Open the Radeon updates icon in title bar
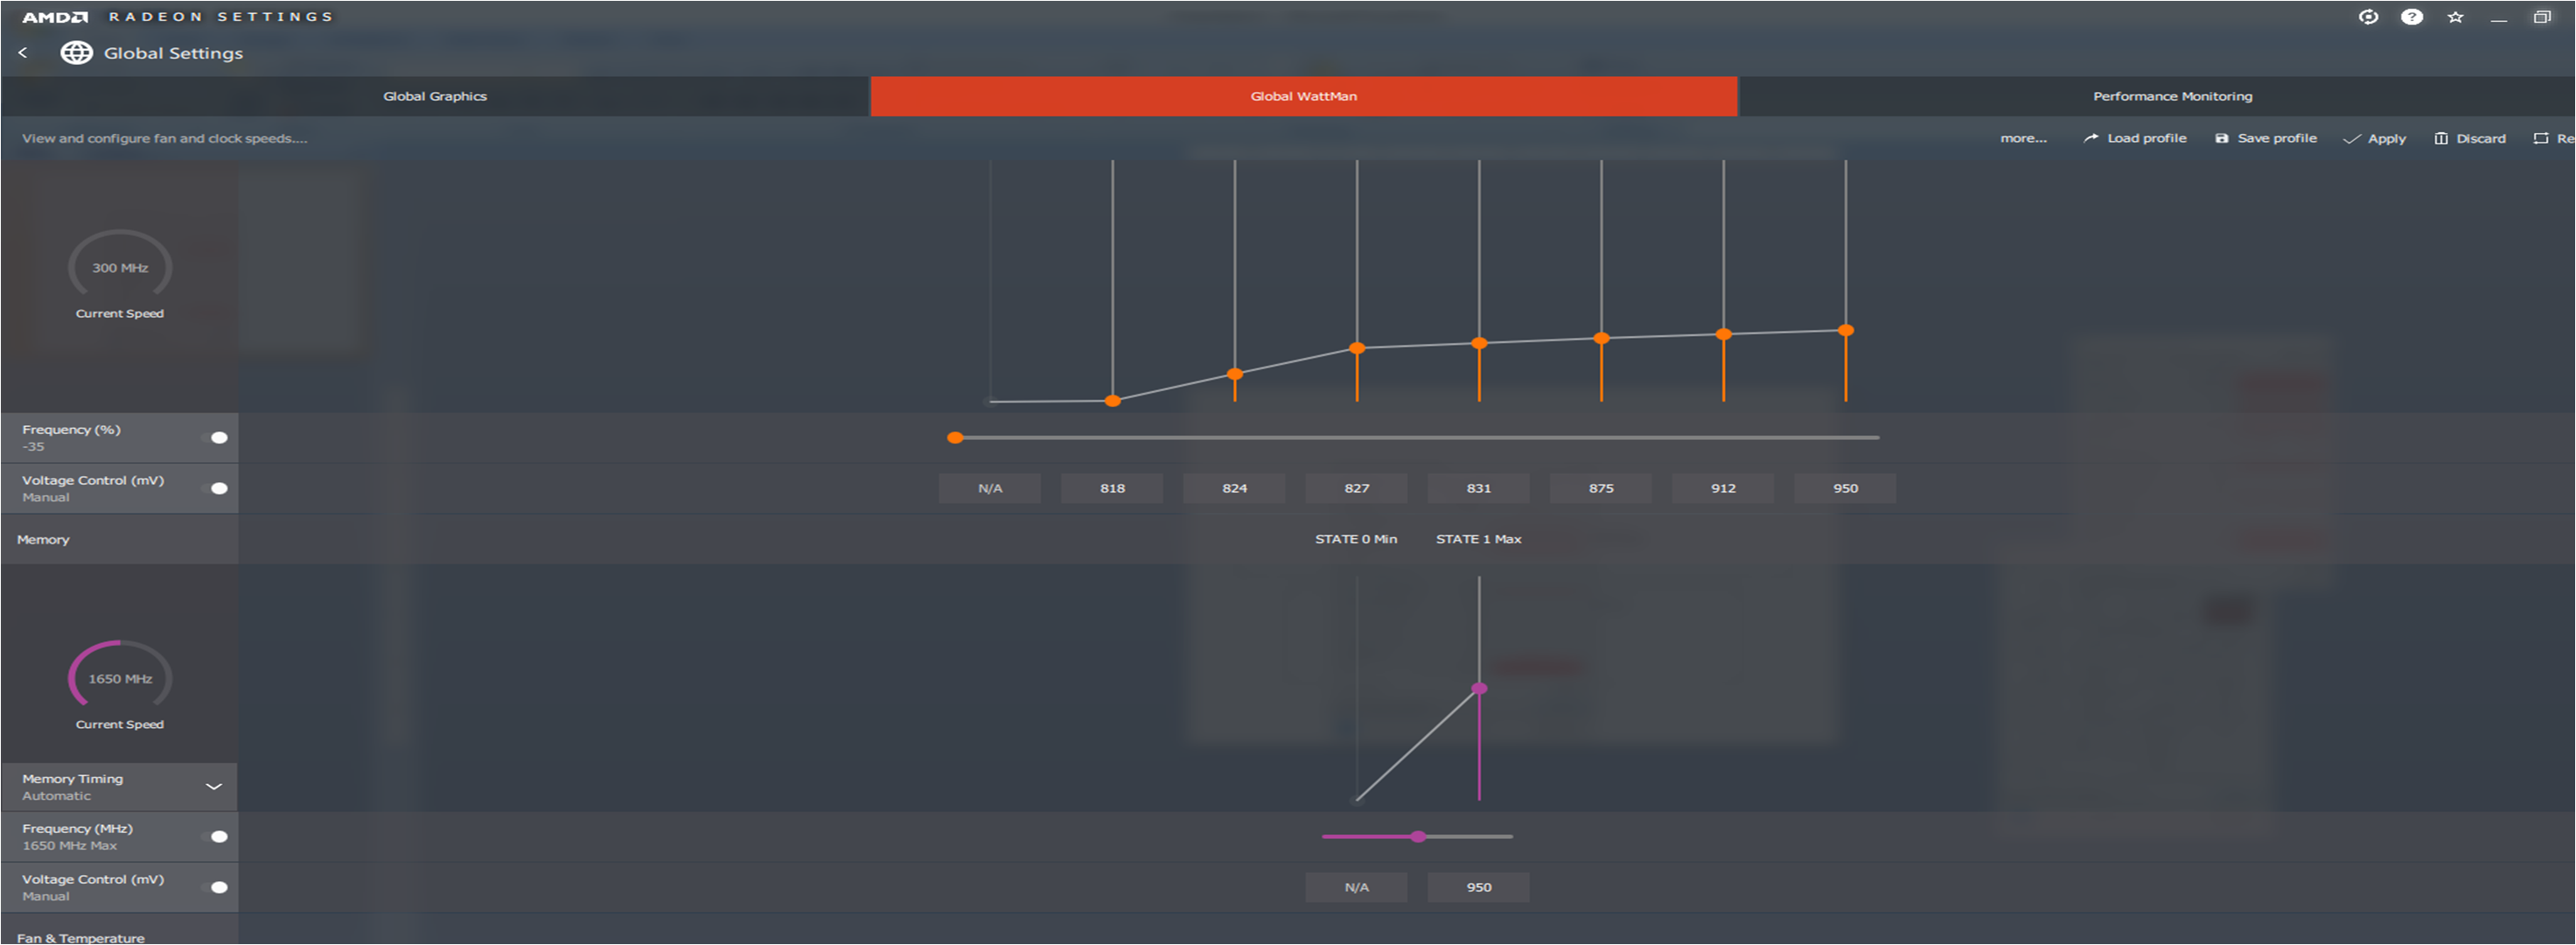The width and height of the screenshot is (2576, 945). (2368, 17)
